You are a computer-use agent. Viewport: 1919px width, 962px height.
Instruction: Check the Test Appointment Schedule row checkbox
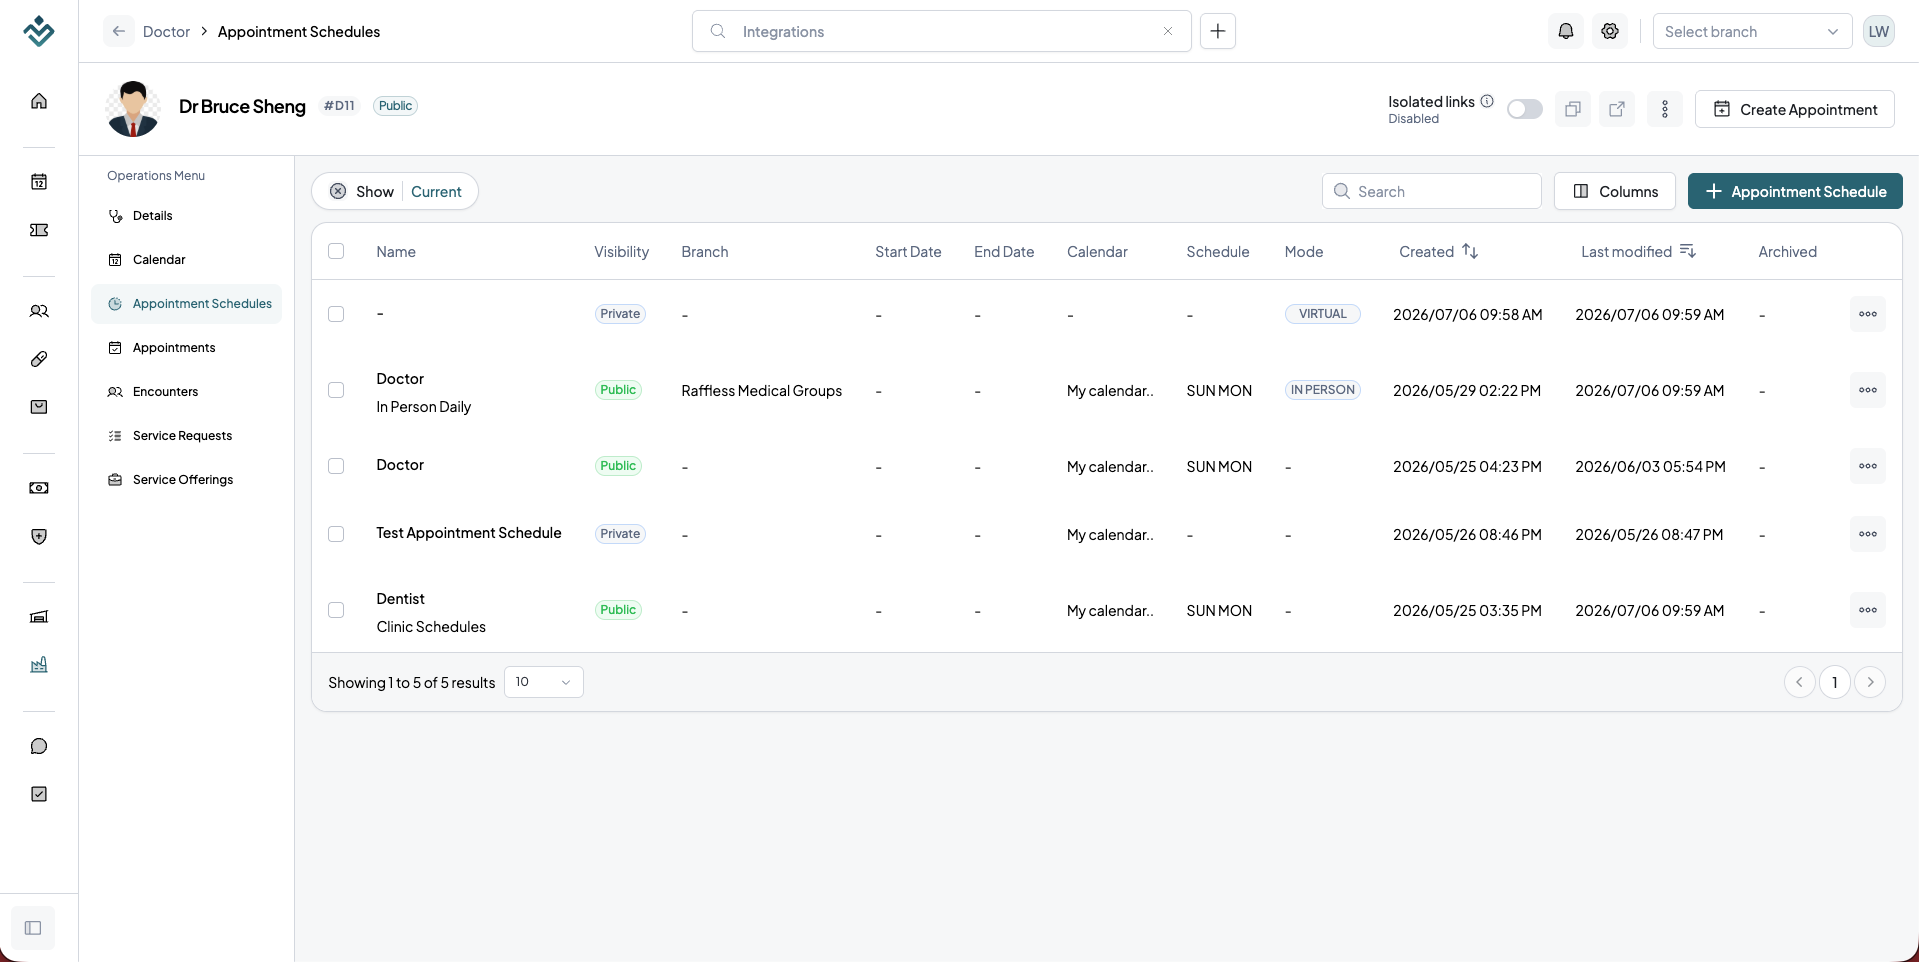[x=336, y=534]
